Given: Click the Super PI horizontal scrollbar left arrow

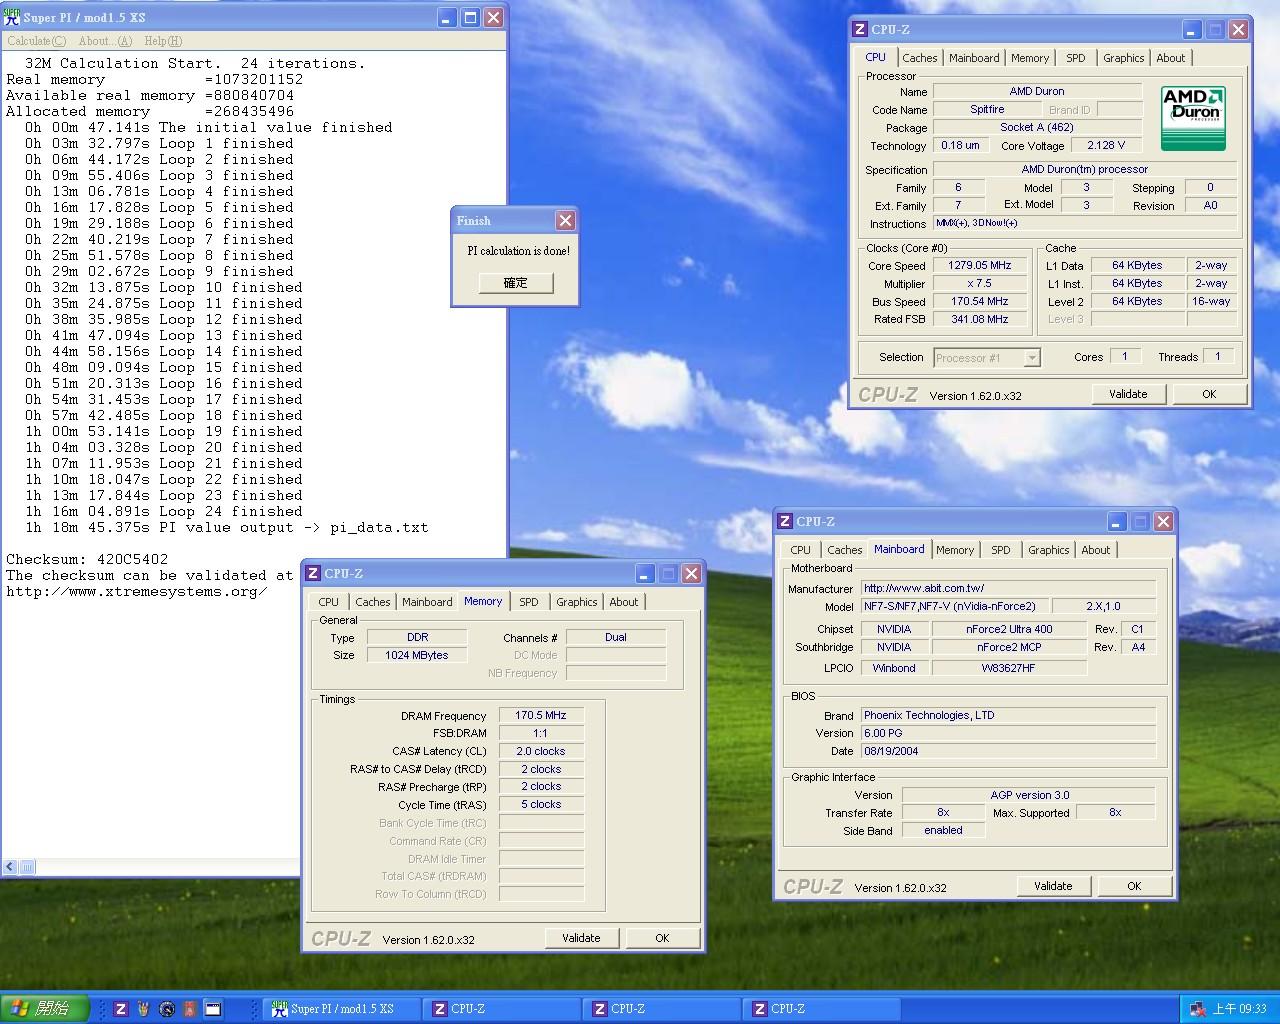Looking at the screenshot, I should pos(10,867).
